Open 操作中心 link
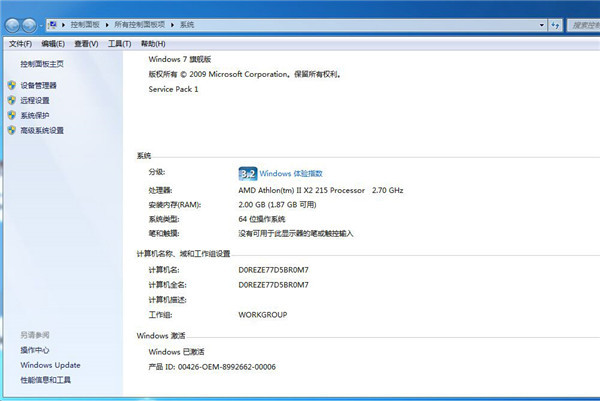This screenshot has width=600, height=401. pyautogui.click(x=35, y=350)
